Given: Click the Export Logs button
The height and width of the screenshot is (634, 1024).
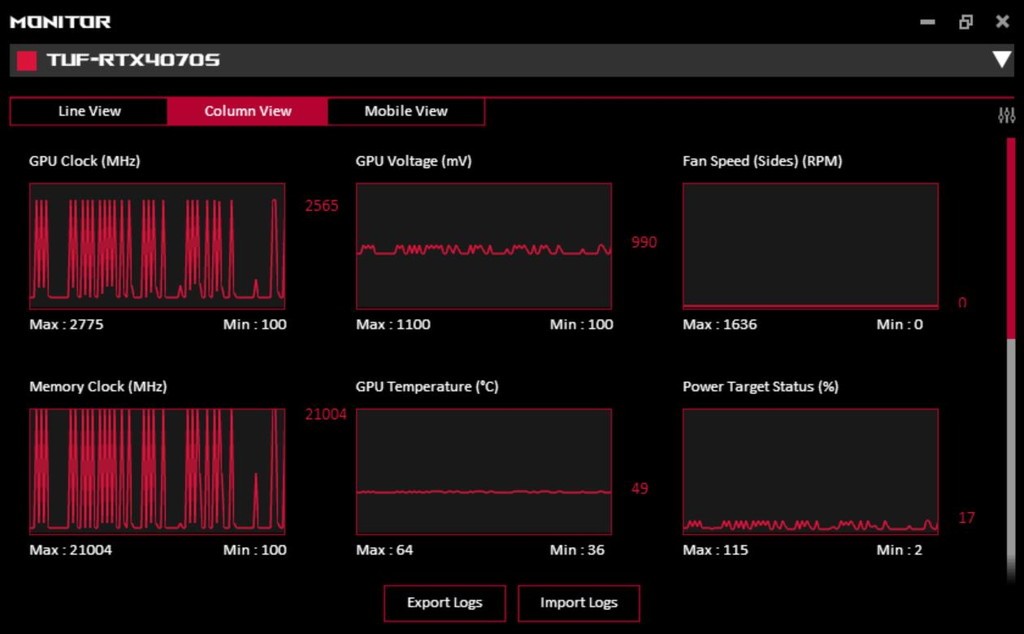Looking at the screenshot, I should (445, 603).
